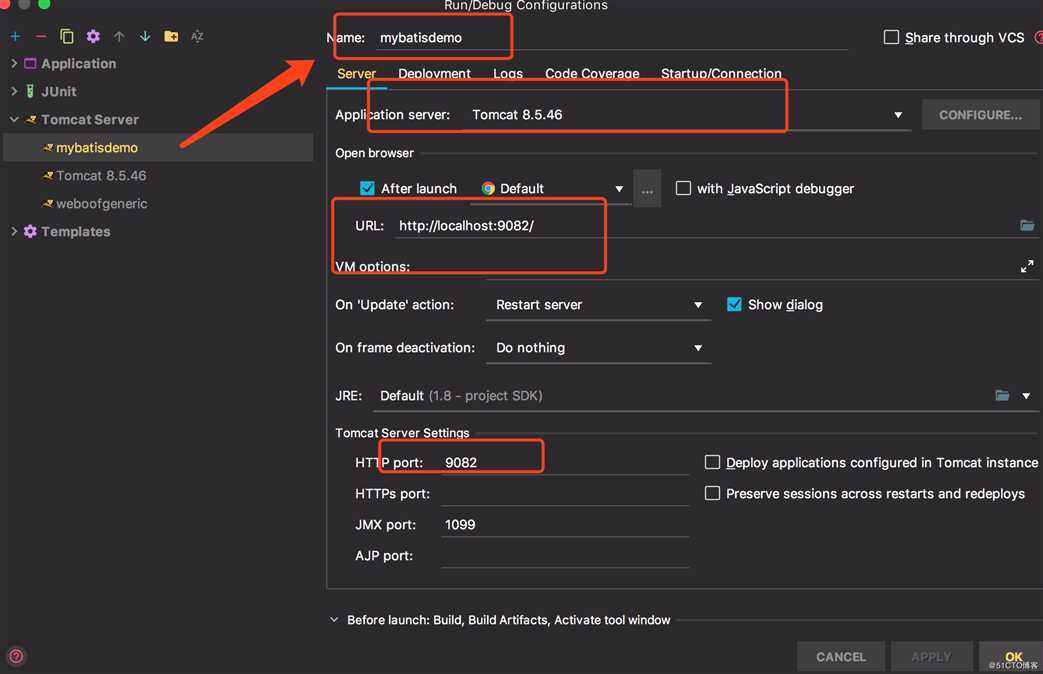Click the JUnit group icon
The image size is (1043, 674).
[30, 92]
